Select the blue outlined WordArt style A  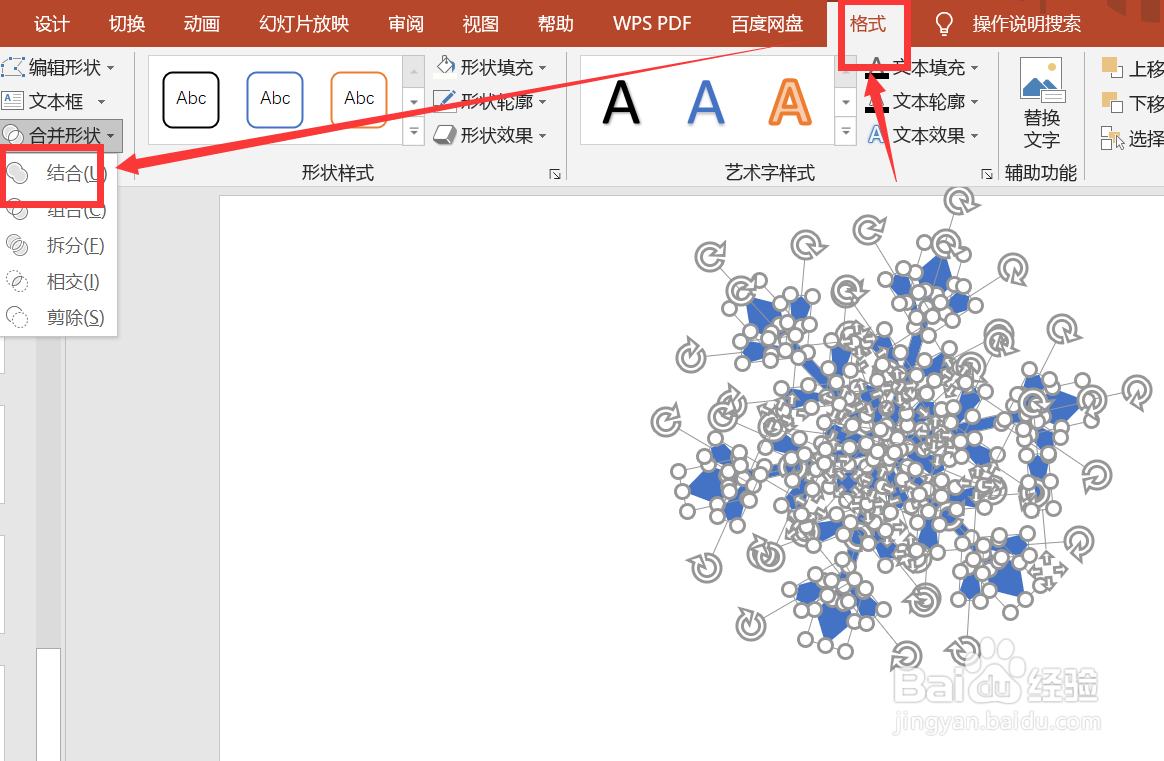pos(706,100)
